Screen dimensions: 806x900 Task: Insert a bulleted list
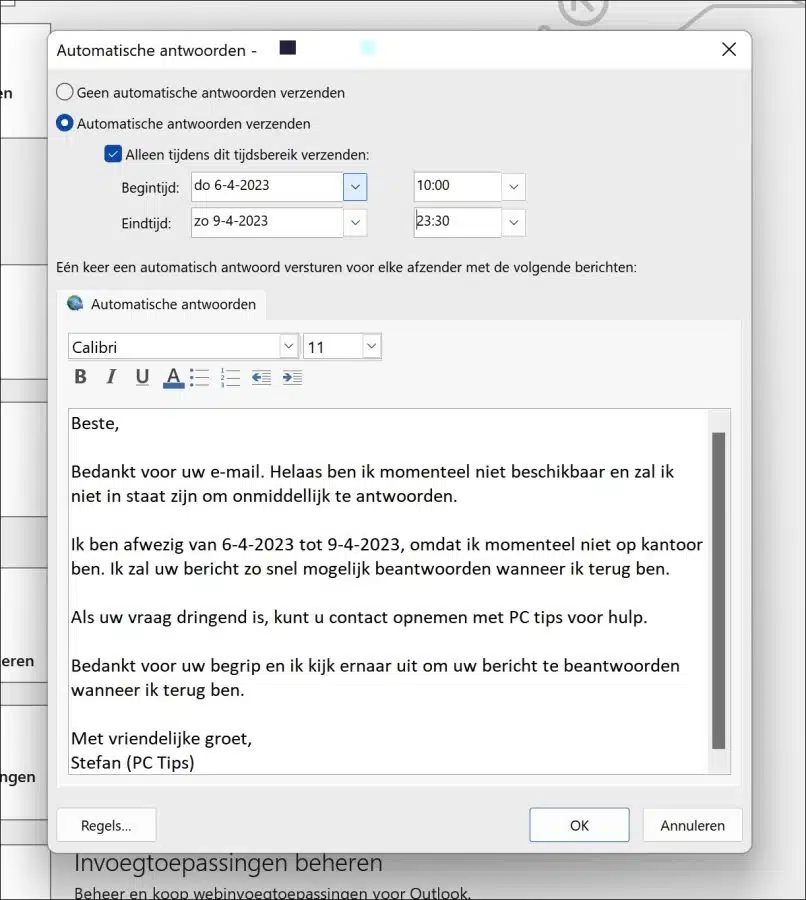[199, 377]
